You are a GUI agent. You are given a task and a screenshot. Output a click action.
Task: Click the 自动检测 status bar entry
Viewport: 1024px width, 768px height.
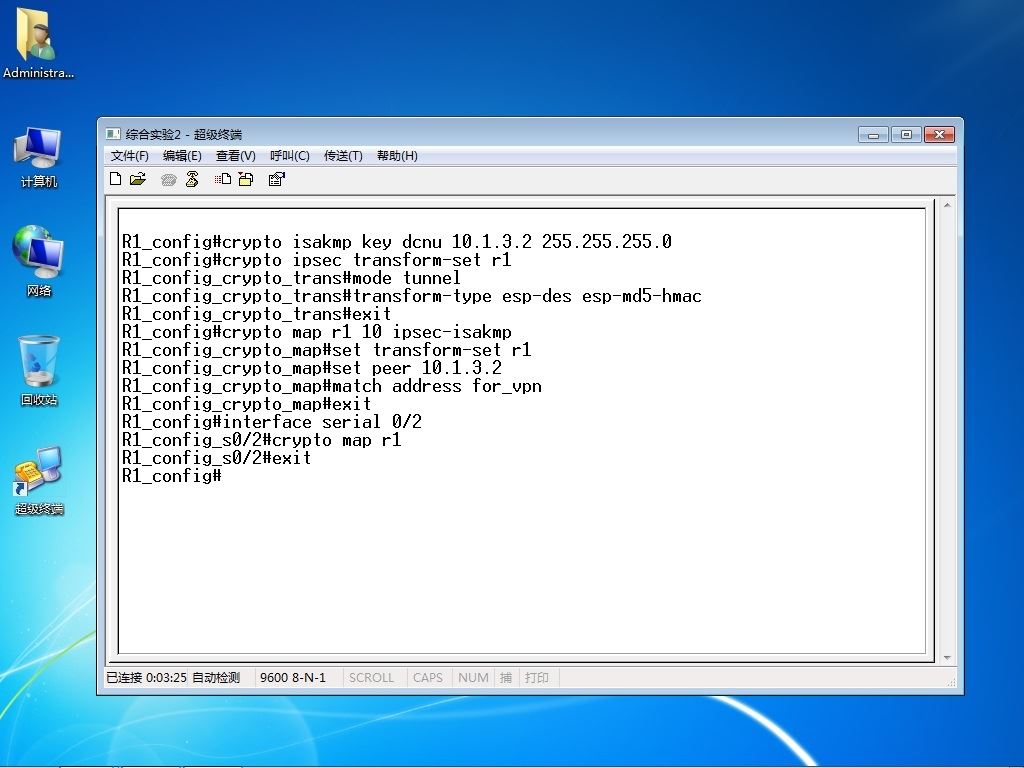[x=216, y=677]
